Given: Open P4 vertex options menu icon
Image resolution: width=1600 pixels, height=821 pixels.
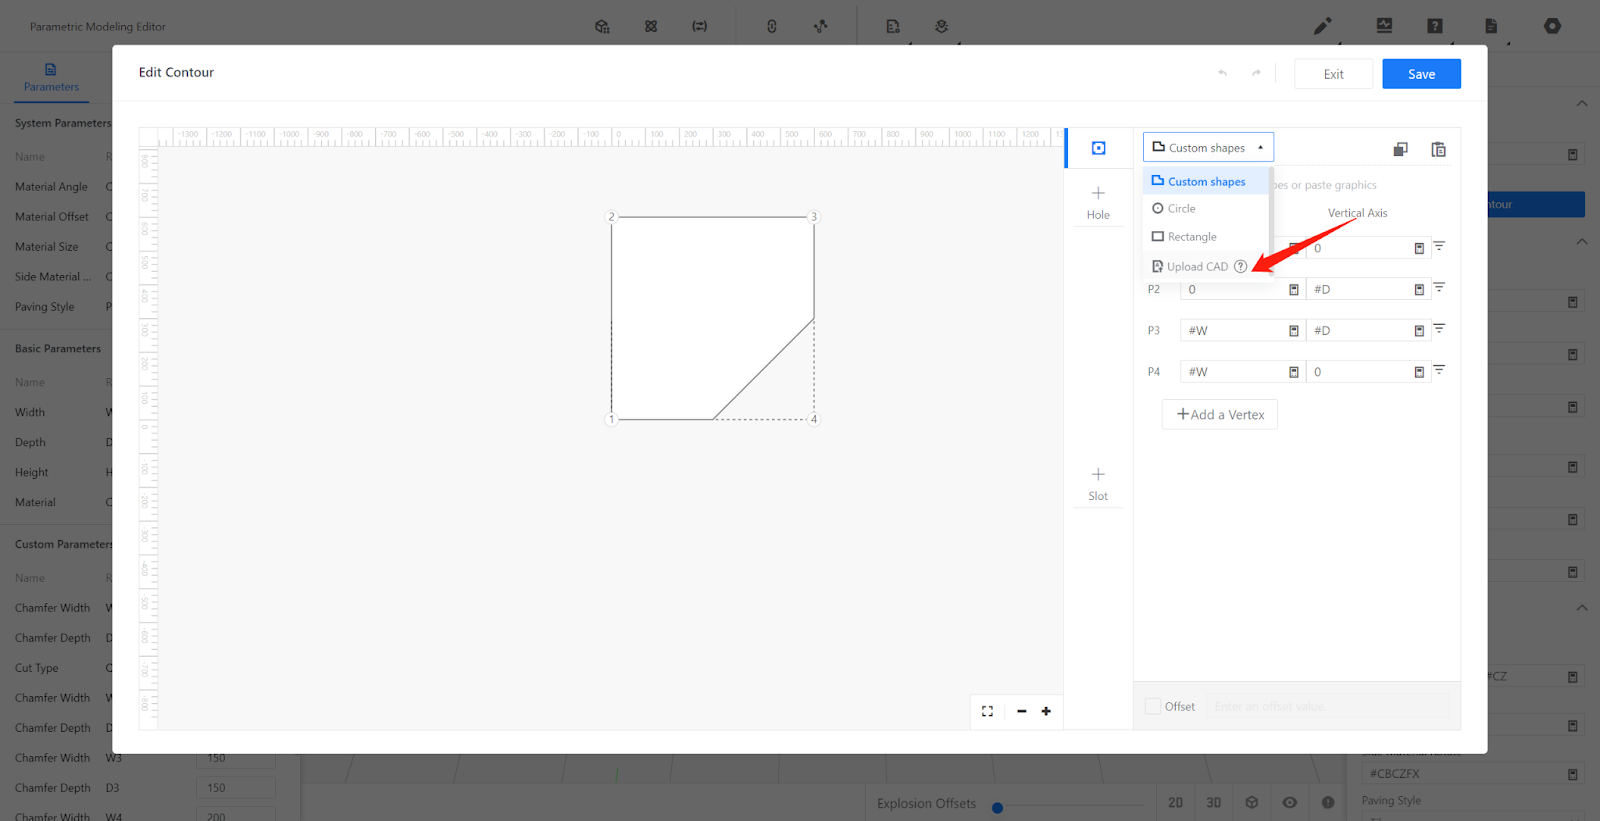Looking at the screenshot, I should tap(1439, 370).
